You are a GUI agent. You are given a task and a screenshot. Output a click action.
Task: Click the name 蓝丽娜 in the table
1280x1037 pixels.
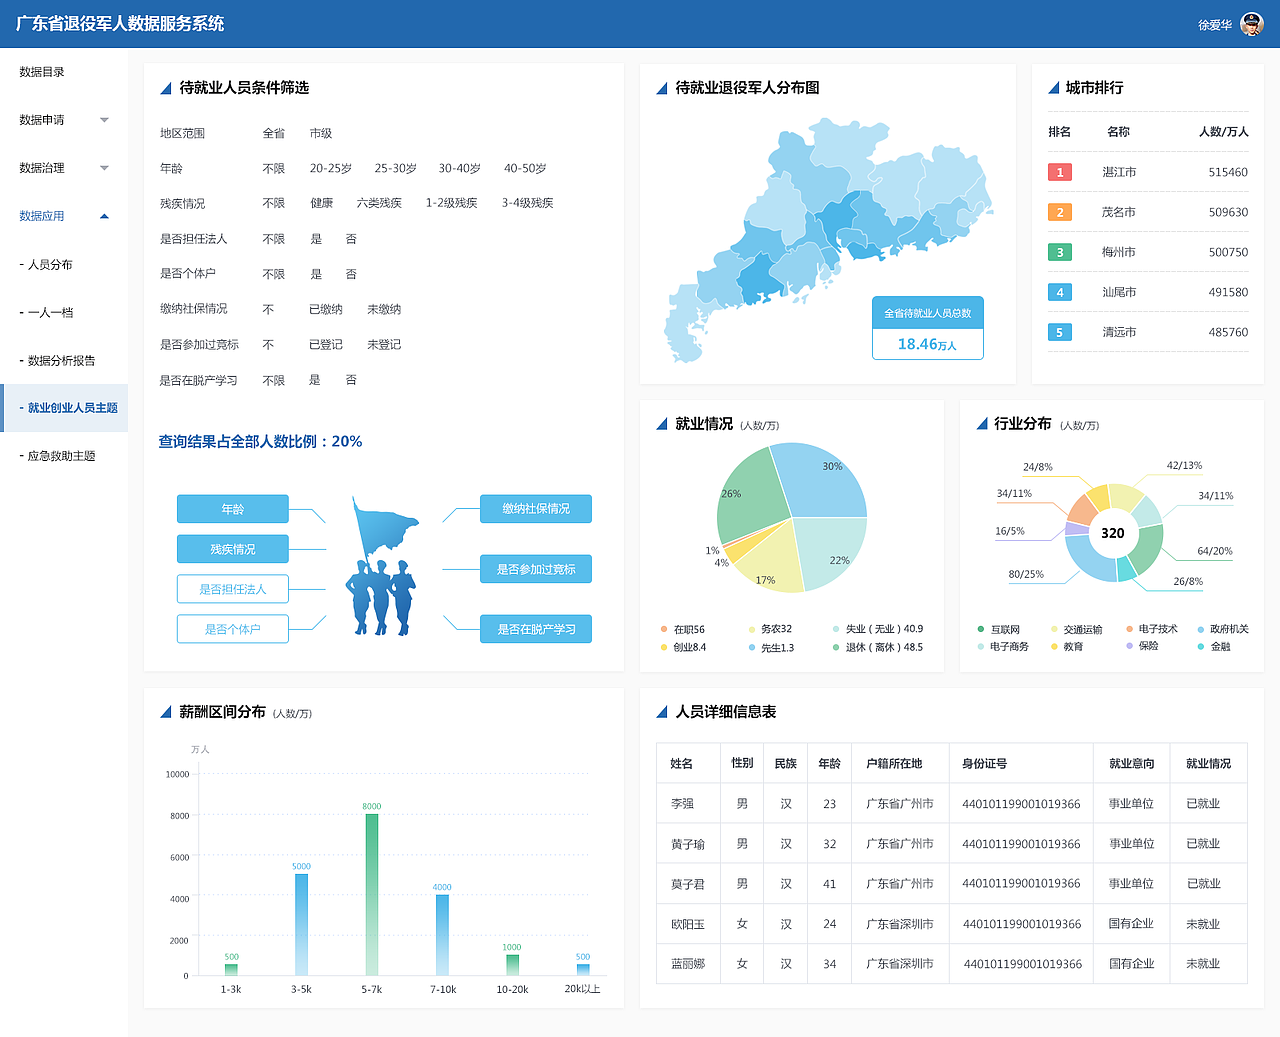tap(688, 964)
